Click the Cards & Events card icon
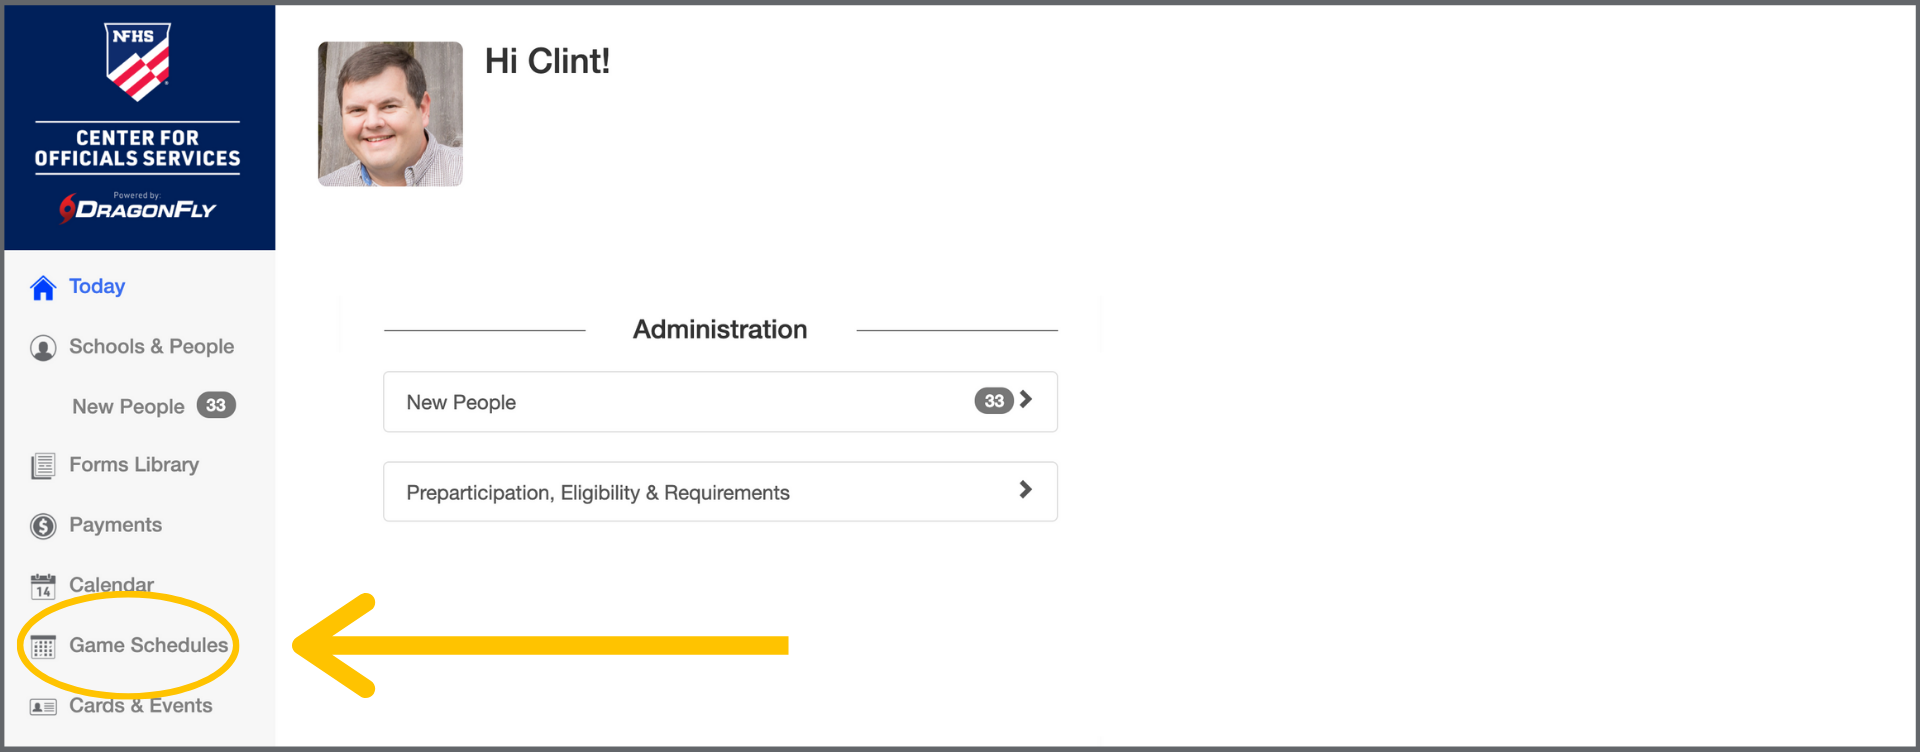The height and width of the screenshot is (753, 1920). tap(43, 707)
